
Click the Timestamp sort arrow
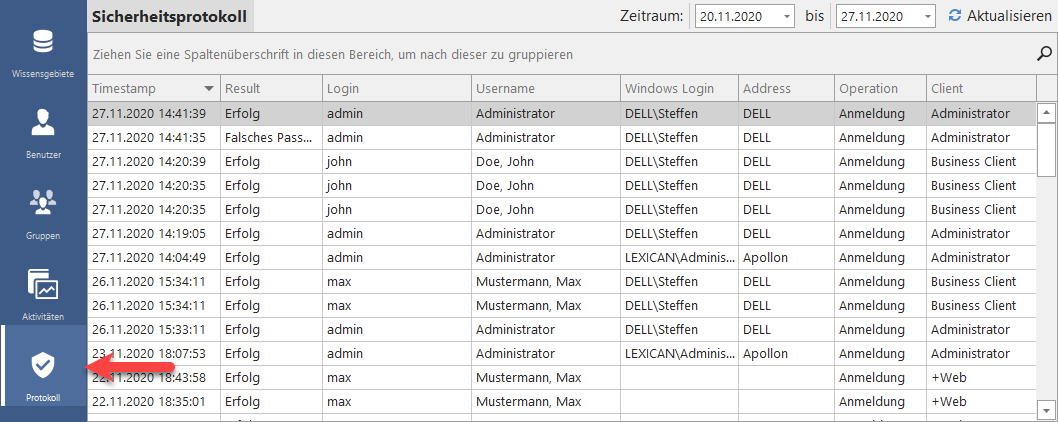click(208, 89)
